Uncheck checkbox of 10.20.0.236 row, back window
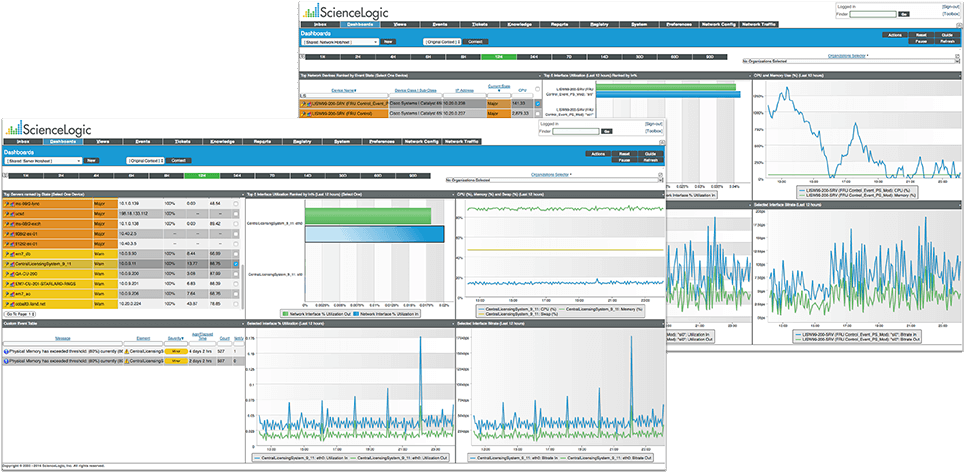The width and height of the screenshot is (964, 472). pos(537,104)
